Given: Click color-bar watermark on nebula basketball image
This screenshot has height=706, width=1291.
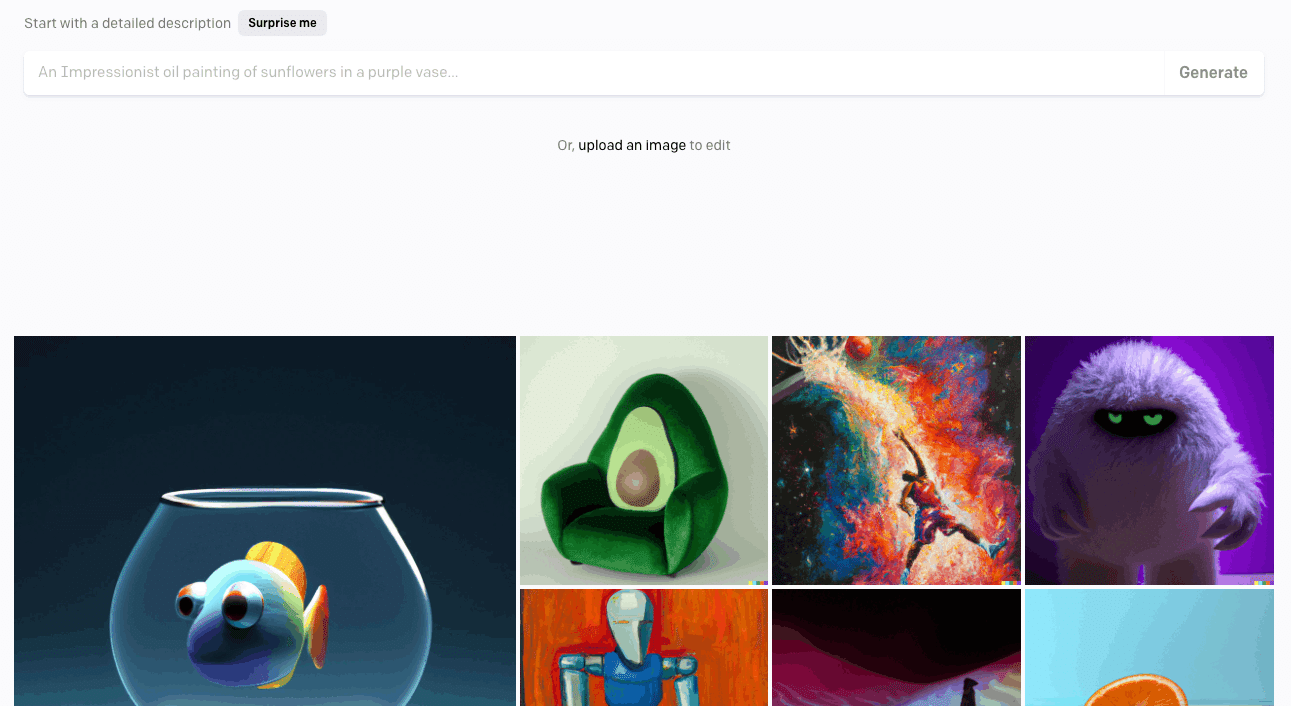Looking at the screenshot, I should coord(1010,582).
